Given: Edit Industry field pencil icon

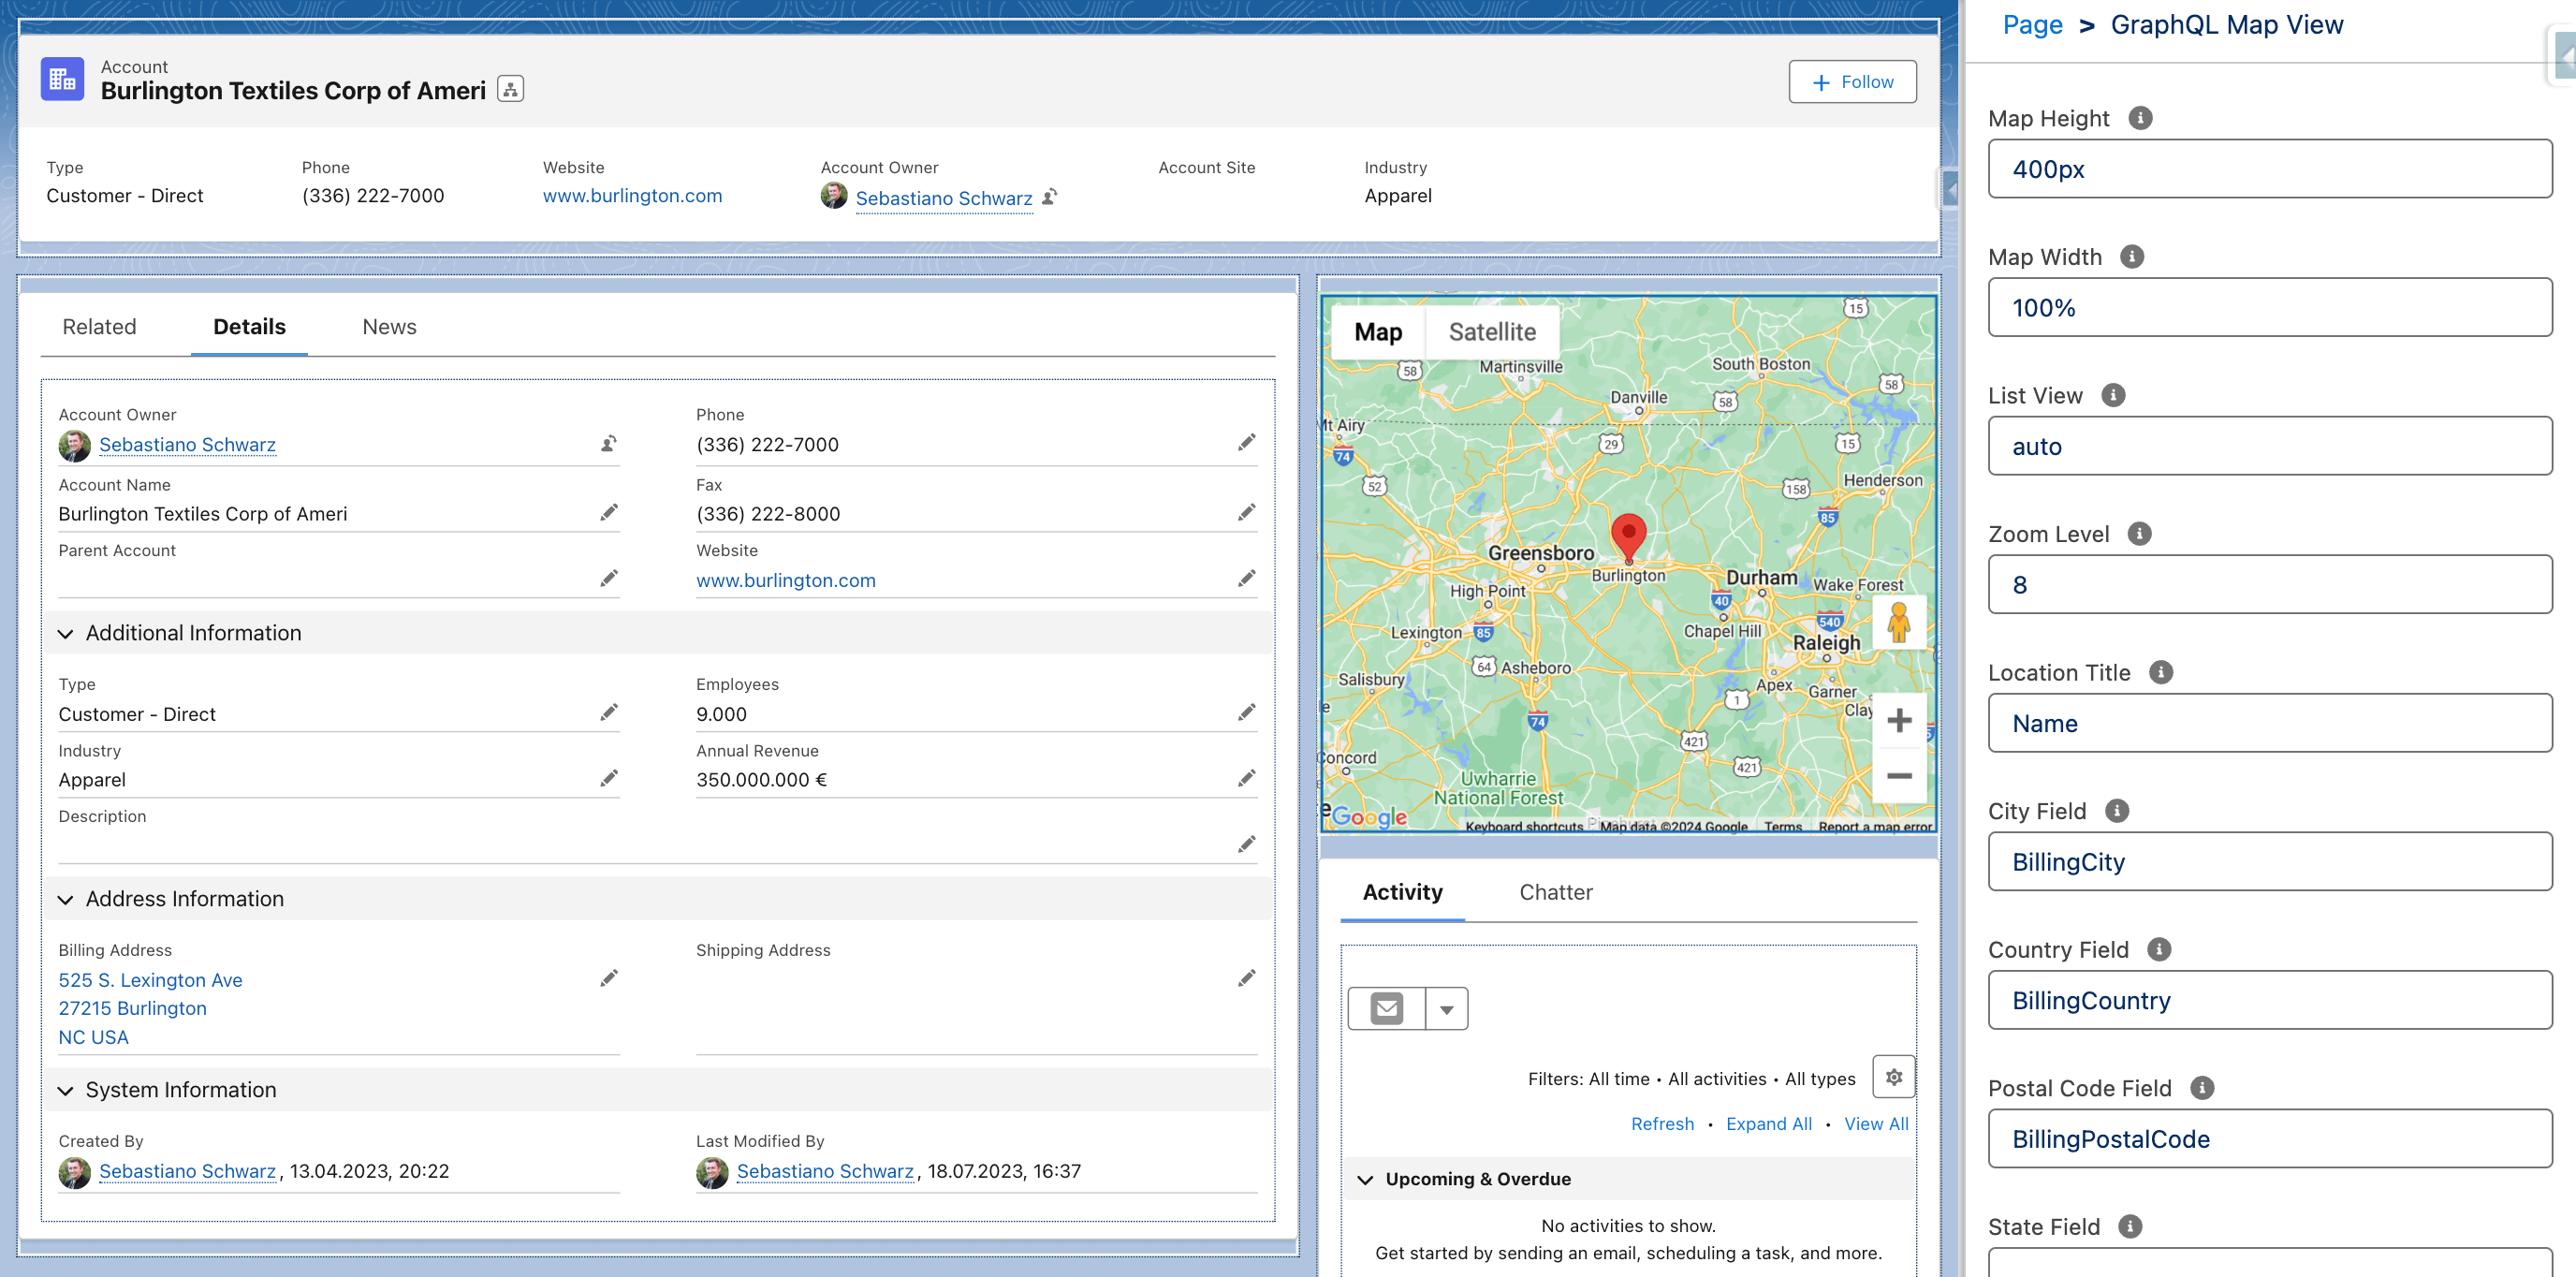Looking at the screenshot, I should pyautogui.click(x=608, y=778).
